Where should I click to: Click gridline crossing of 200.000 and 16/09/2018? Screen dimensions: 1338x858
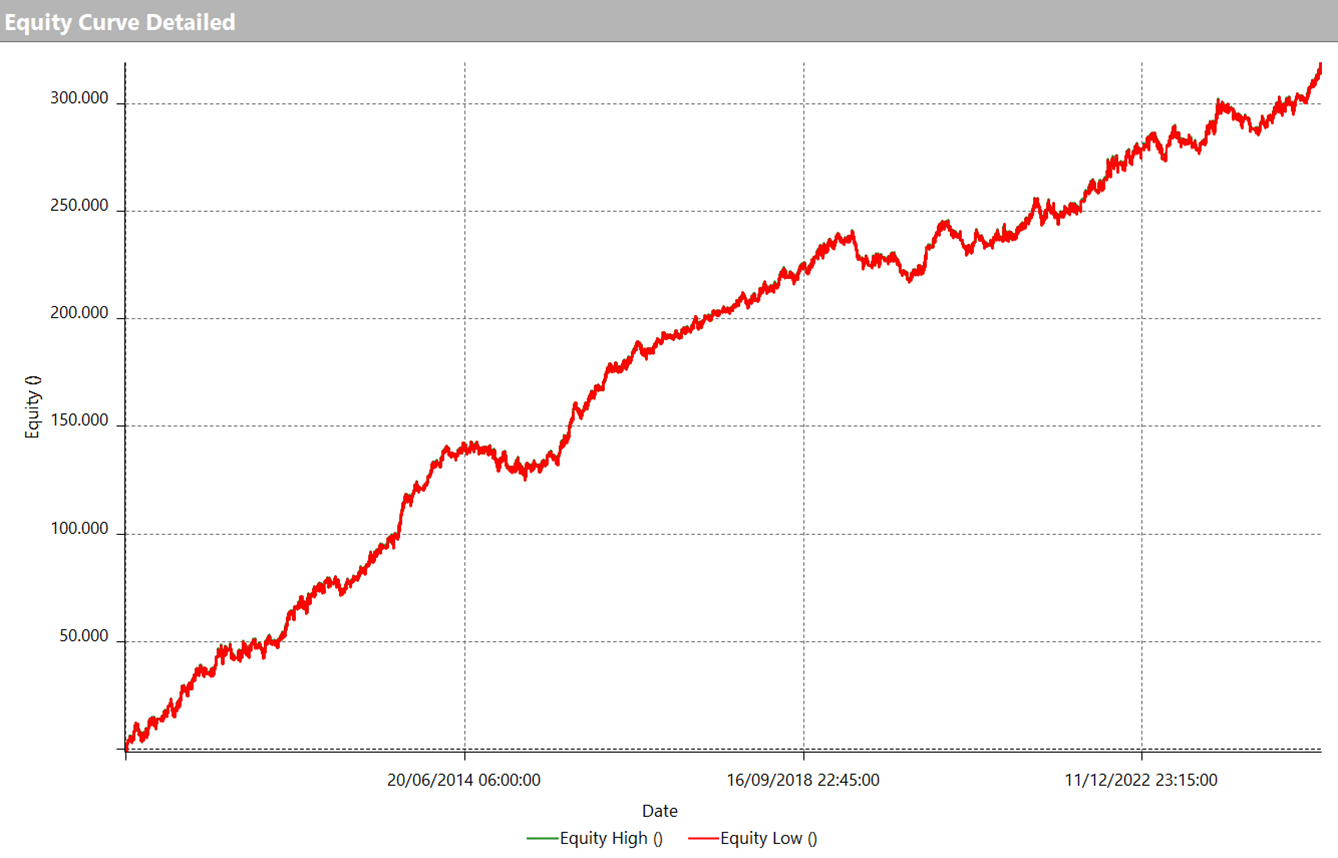pyautogui.click(x=804, y=319)
